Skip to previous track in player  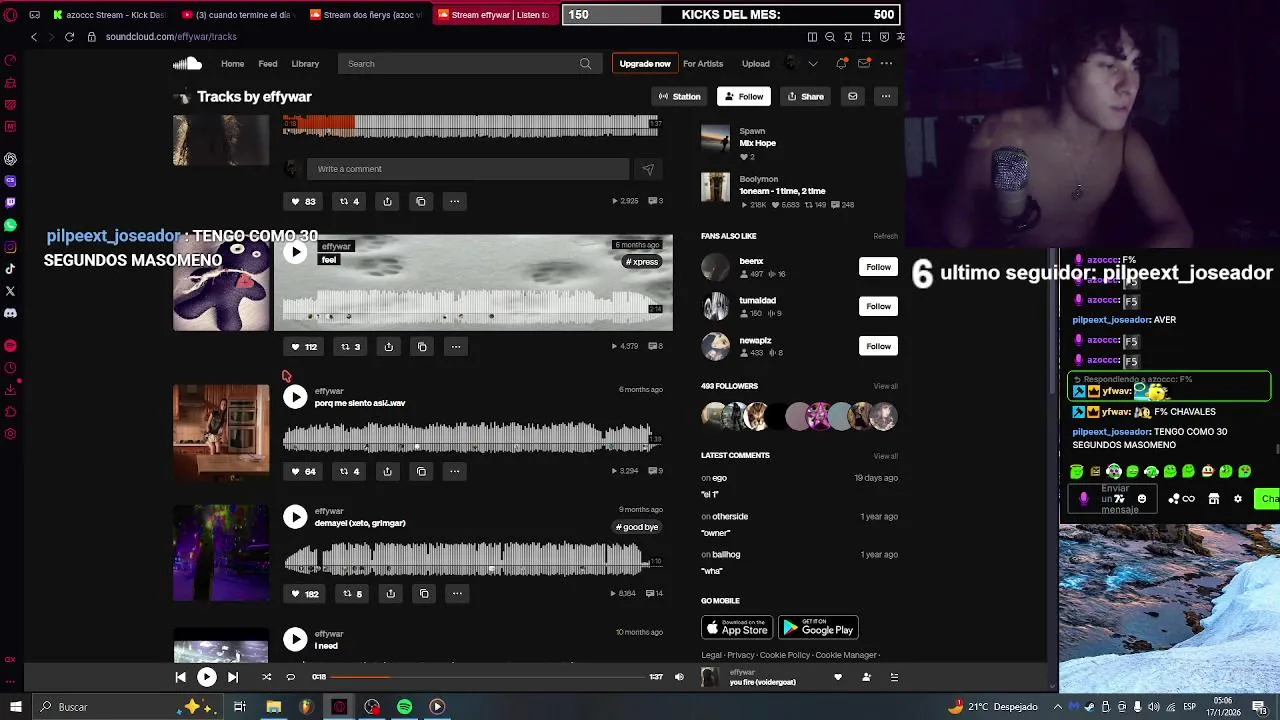pyautogui.click(x=180, y=677)
